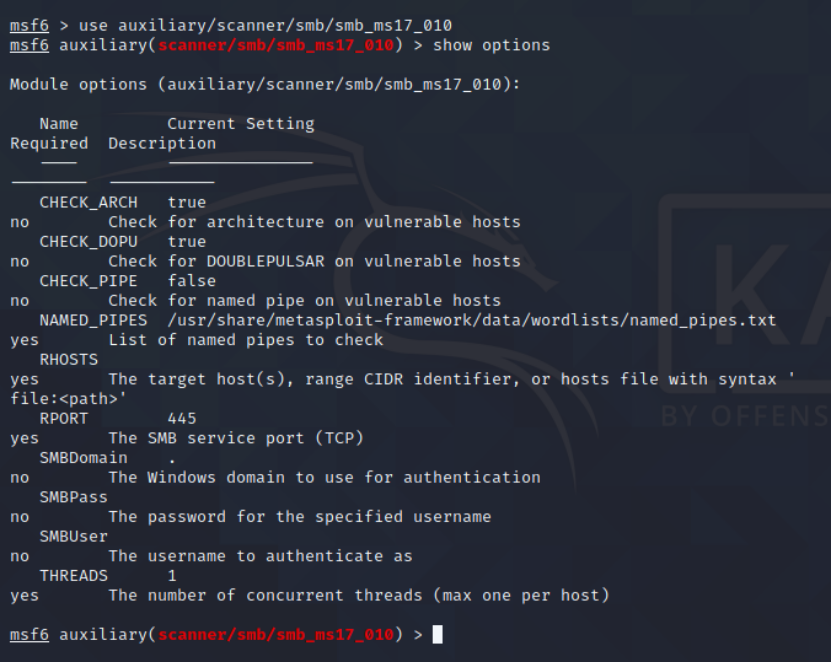Viewport: 831px width, 663px height.
Task: Click the named_pipes.txt wordlist path
Action: click(x=472, y=320)
